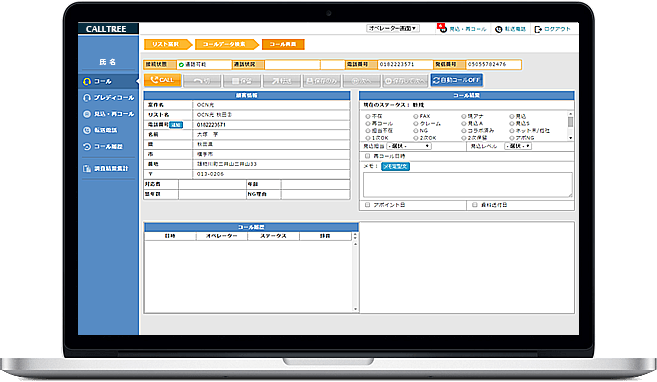Go to the リスト選択 breadcrumb step
The image size is (657, 382).
pos(166,44)
